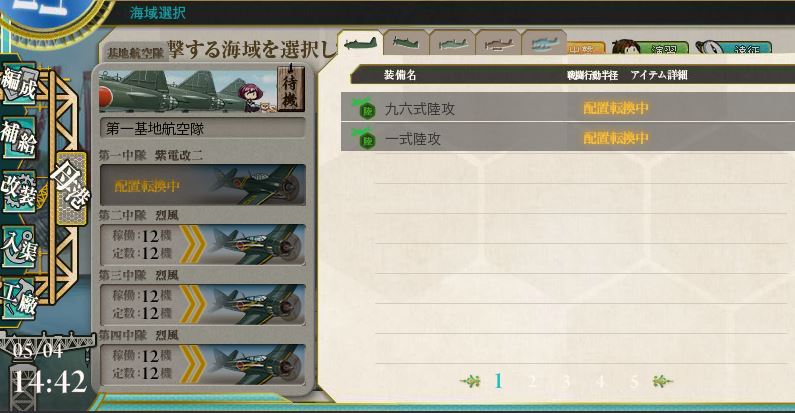Return to 母港 home port
The height and width of the screenshot is (413, 795).
(71, 187)
